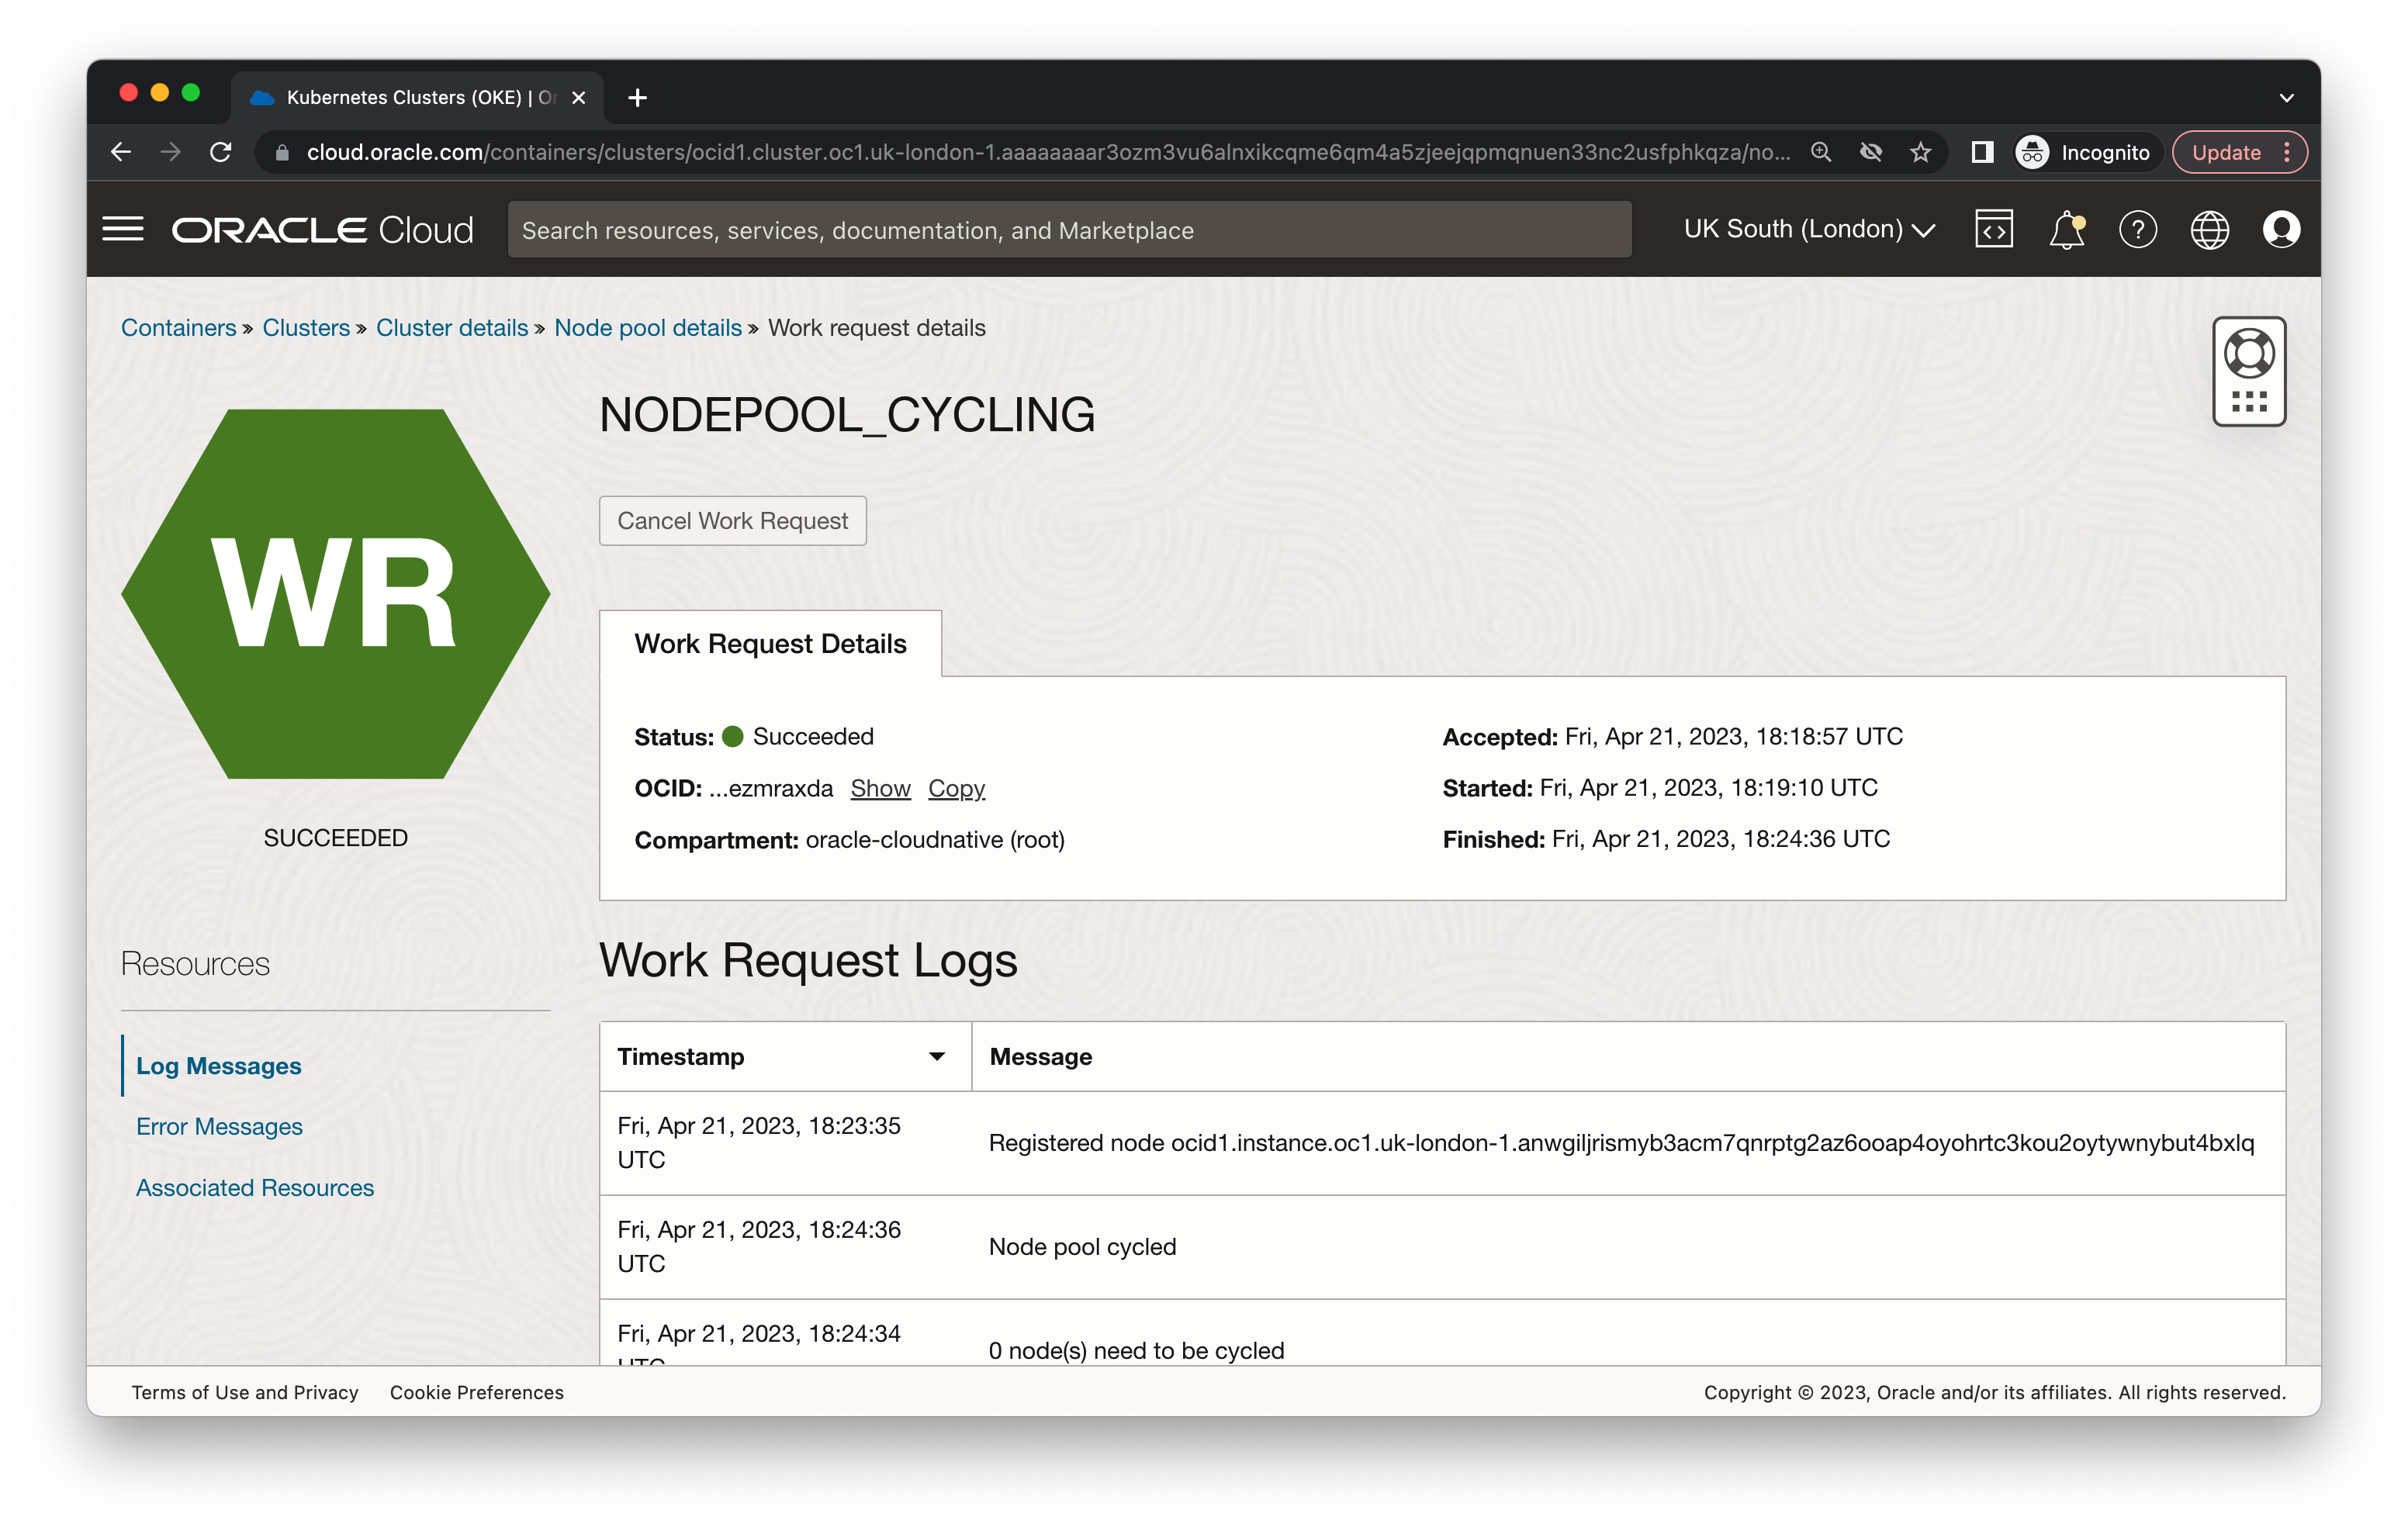Open the navigation hamburger menu

[x=124, y=228]
